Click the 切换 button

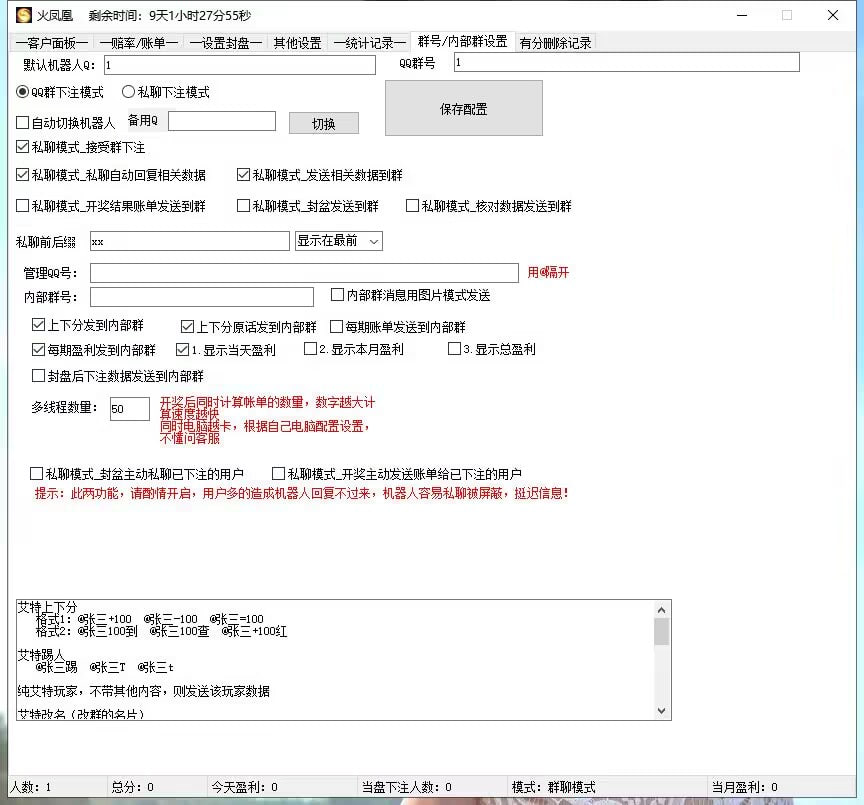tap(323, 124)
